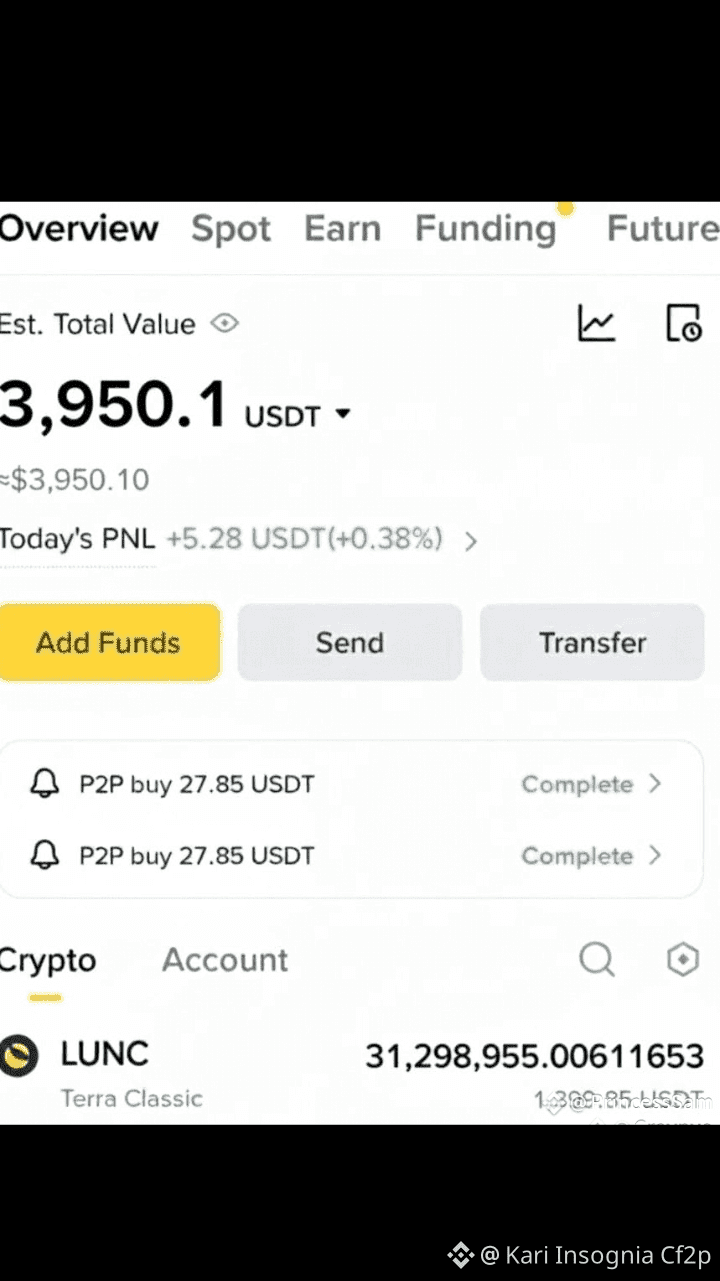Click the Transfer button
720x1281 pixels.
tap(592, 642)
